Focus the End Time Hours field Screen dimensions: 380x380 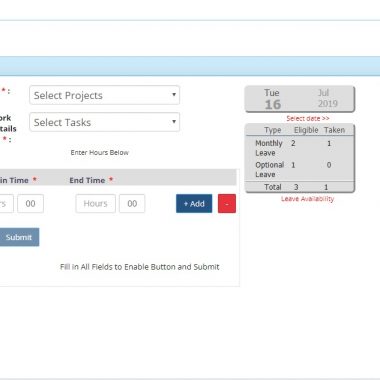96,203
